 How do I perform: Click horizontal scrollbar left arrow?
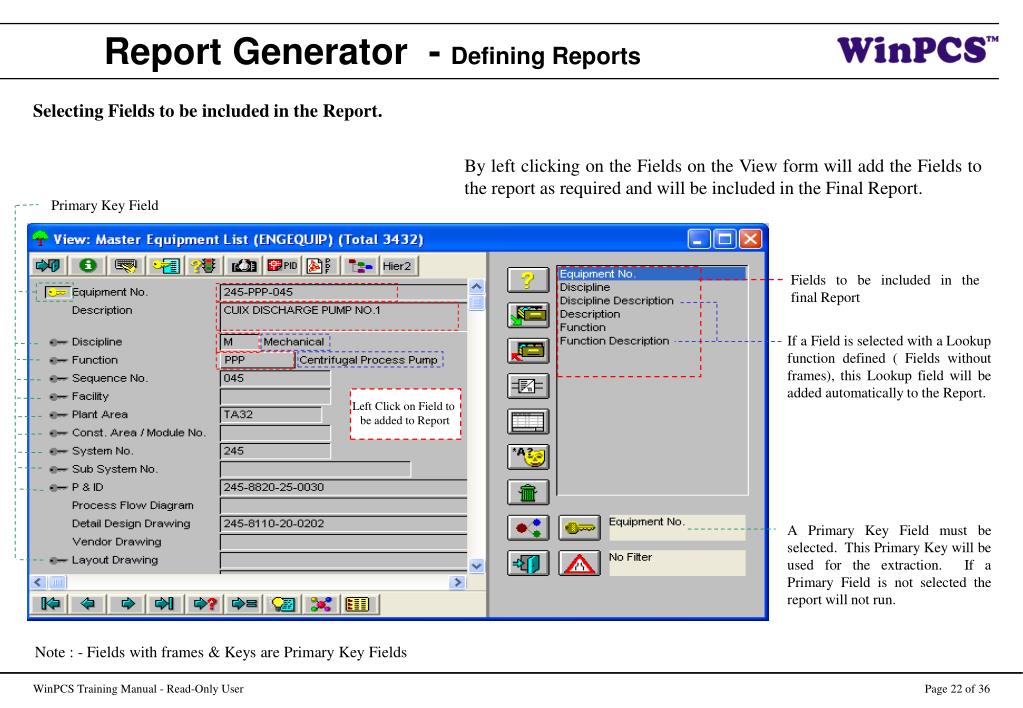[x=38, y=582]
